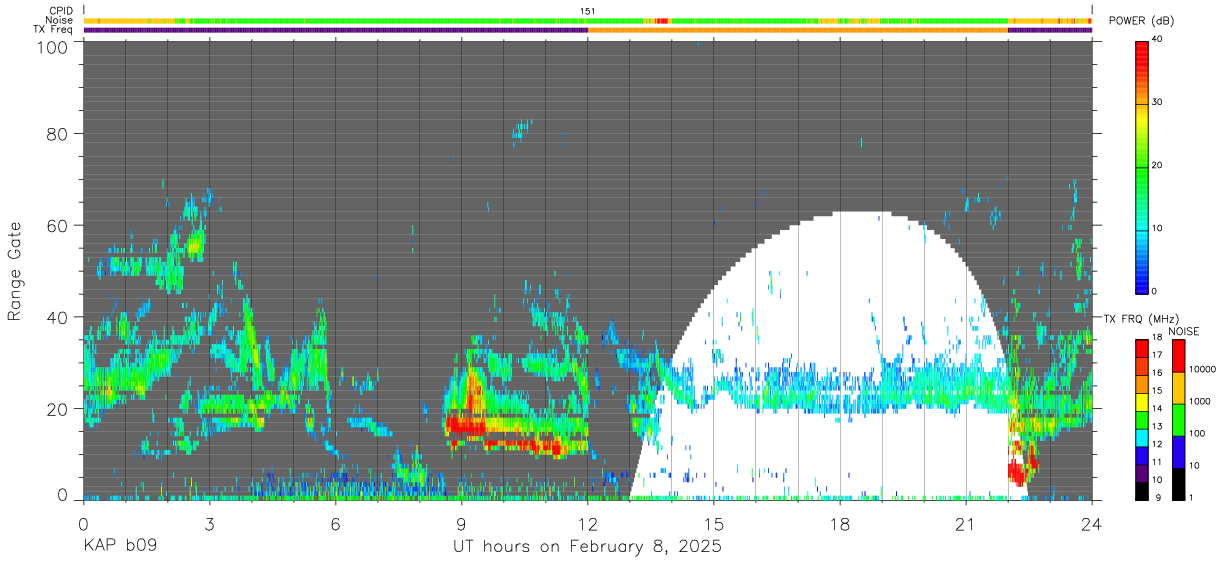Viewport: 1228px width, 567px height.
Task: Click the 60 label on Range Gate axis
Action: 59,225
